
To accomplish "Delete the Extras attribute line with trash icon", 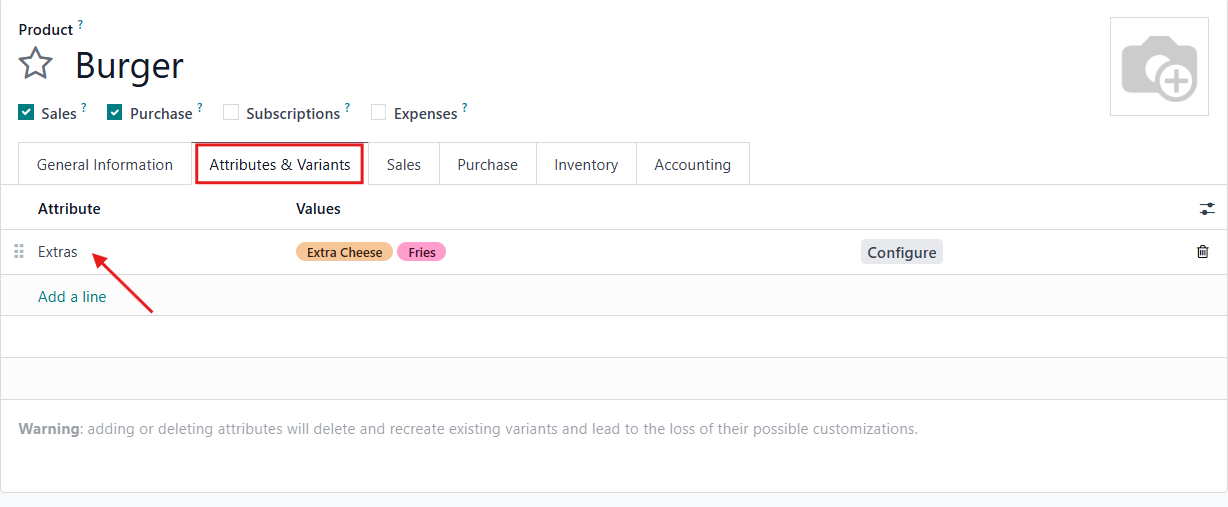I will (x=1202, y=252).
